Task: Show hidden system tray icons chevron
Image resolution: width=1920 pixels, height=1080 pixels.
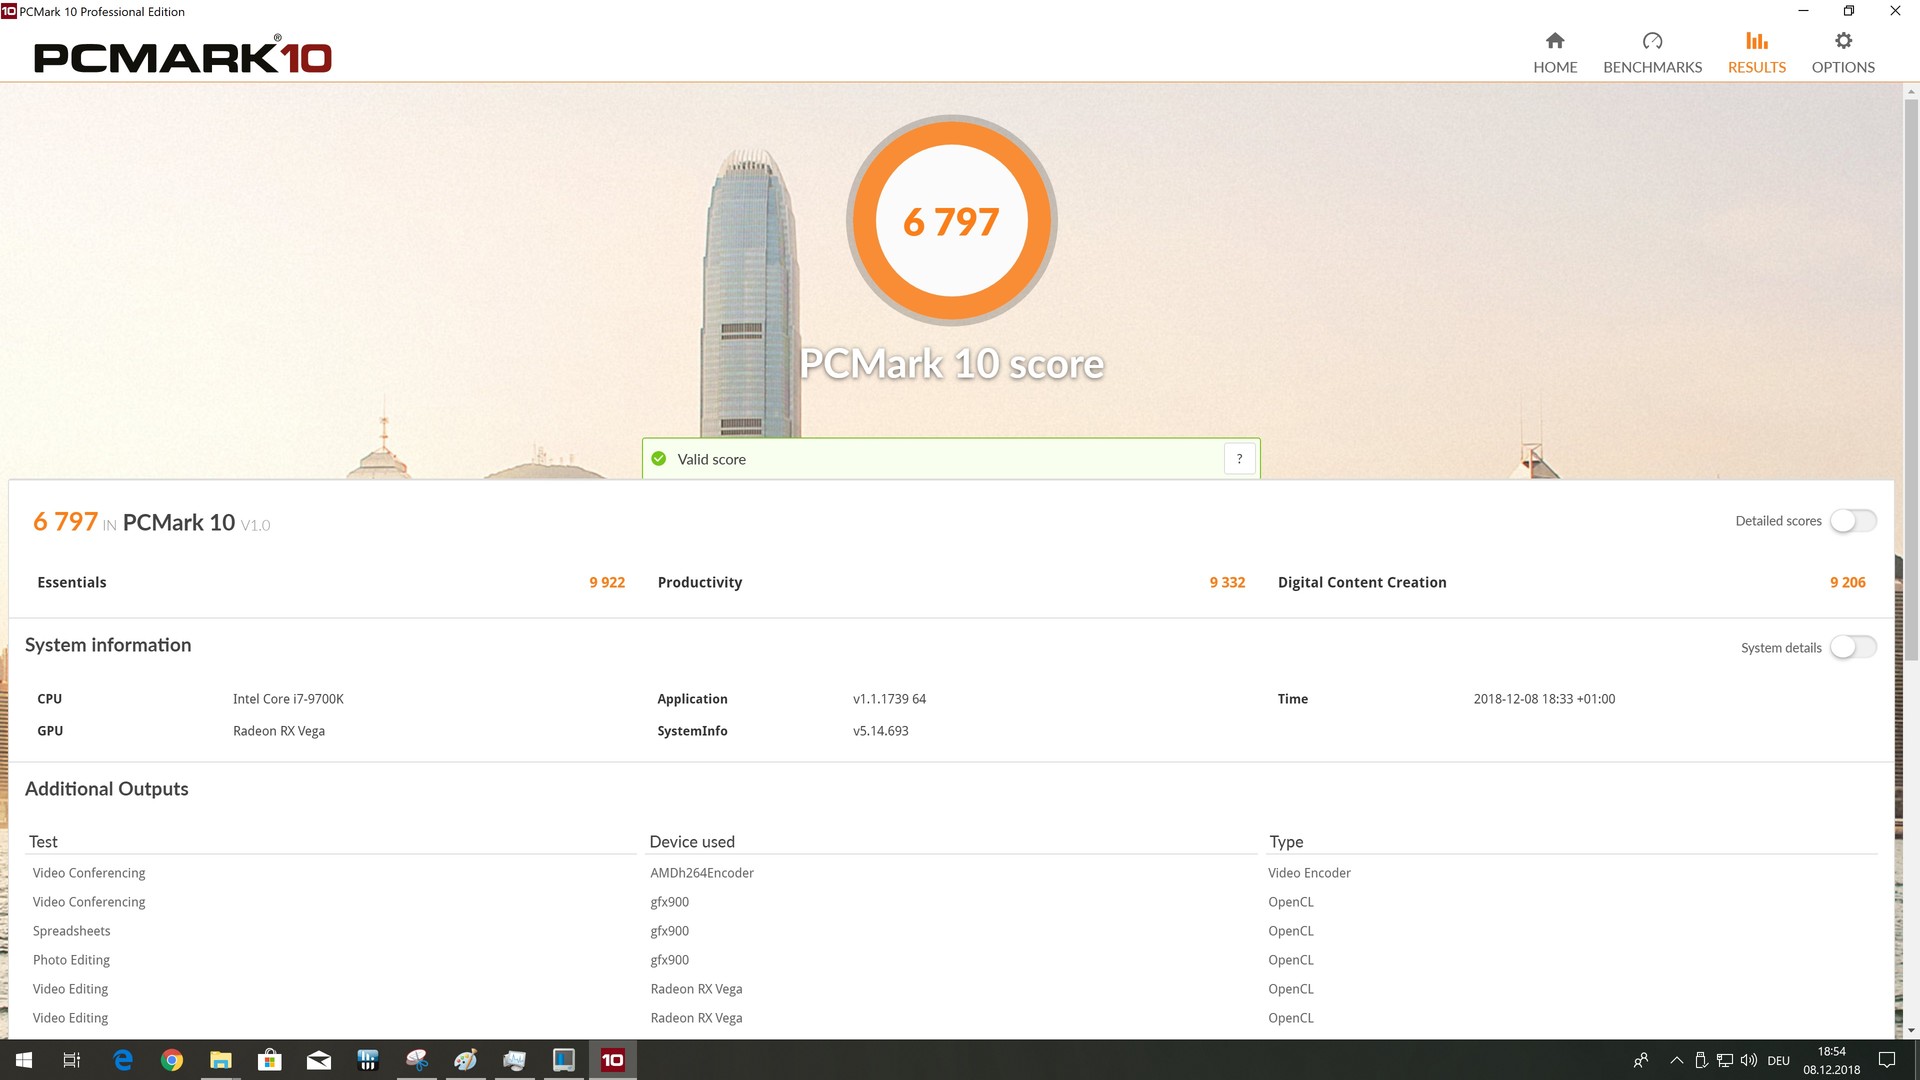Action: tap(1676, 1060)
